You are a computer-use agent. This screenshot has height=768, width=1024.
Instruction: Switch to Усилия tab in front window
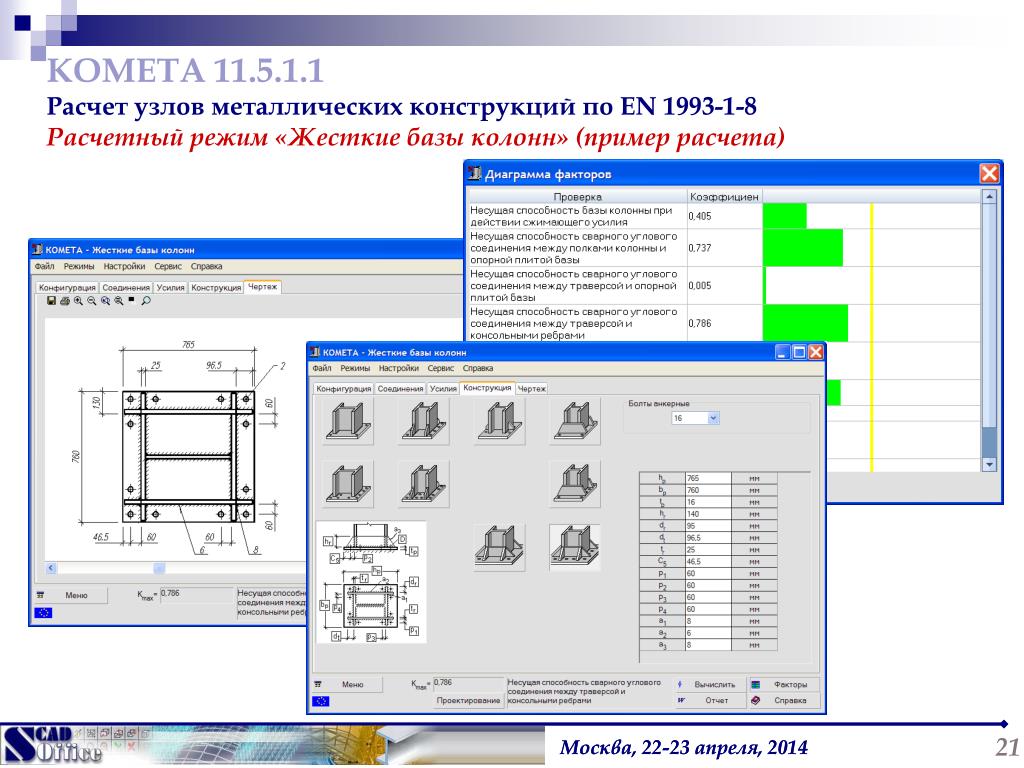[x=443, y=389]
